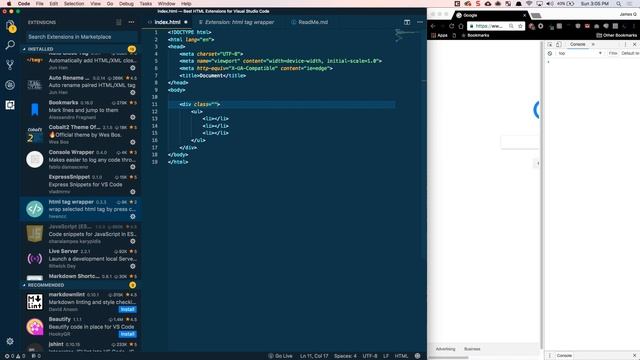This screenshot has width=640, height=360.
Task: Click the Search Extensions in Marketplace field
Action: coord(81,37)
